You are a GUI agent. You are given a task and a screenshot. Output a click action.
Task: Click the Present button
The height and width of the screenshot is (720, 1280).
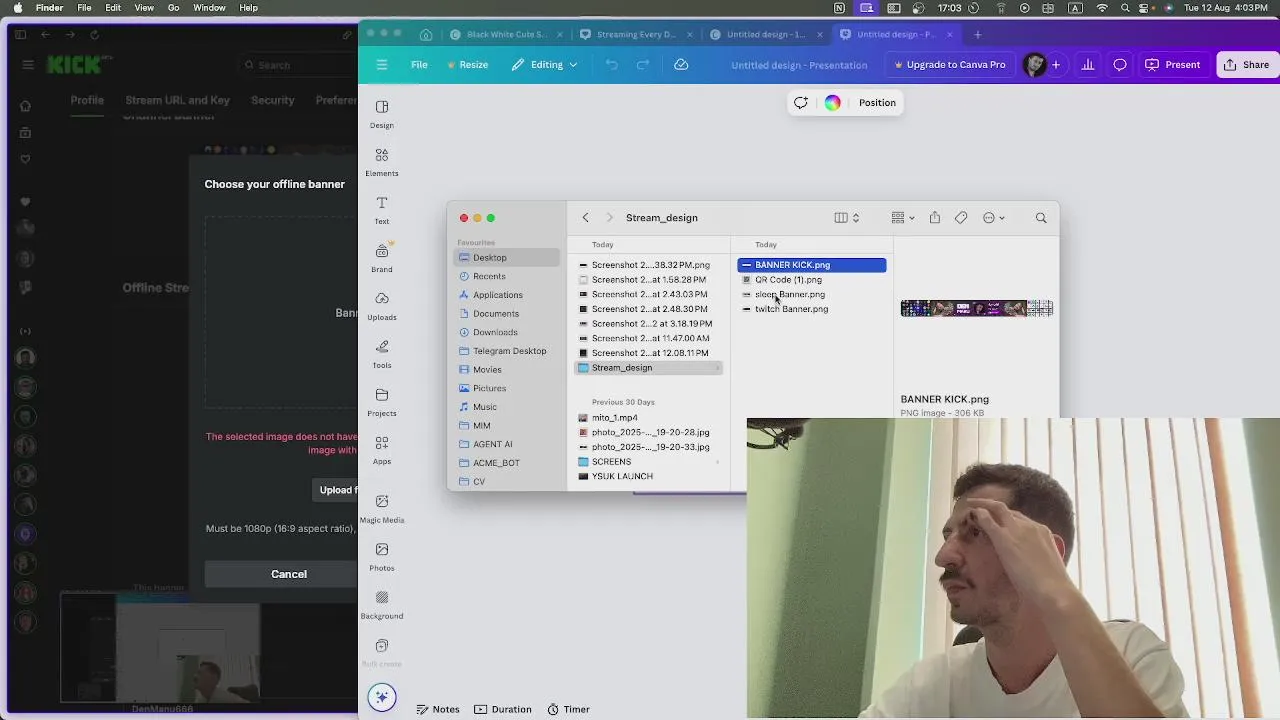tap(1172, 65)
